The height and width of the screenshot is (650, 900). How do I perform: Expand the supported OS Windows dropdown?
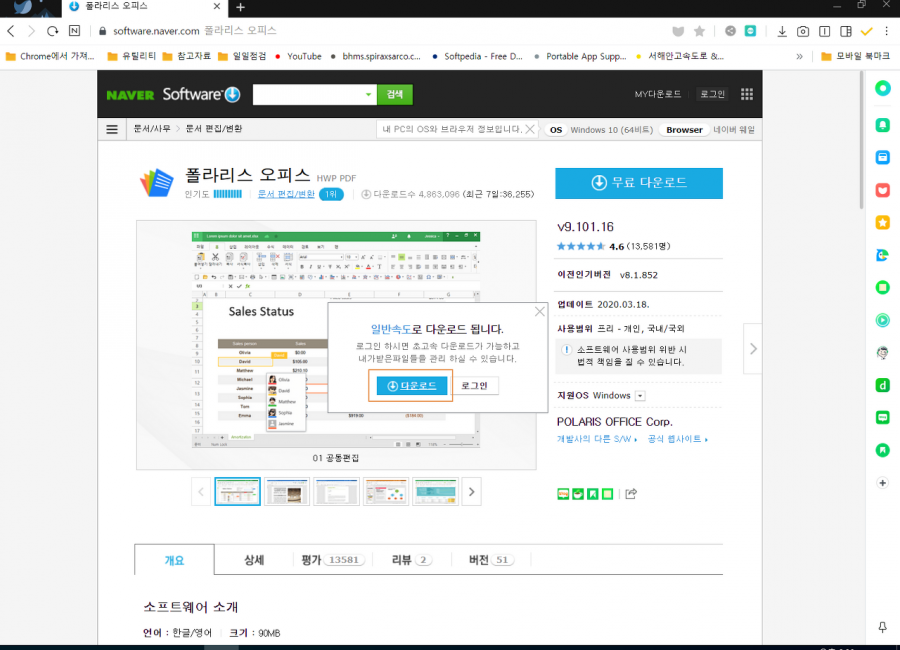click(640, 396)
